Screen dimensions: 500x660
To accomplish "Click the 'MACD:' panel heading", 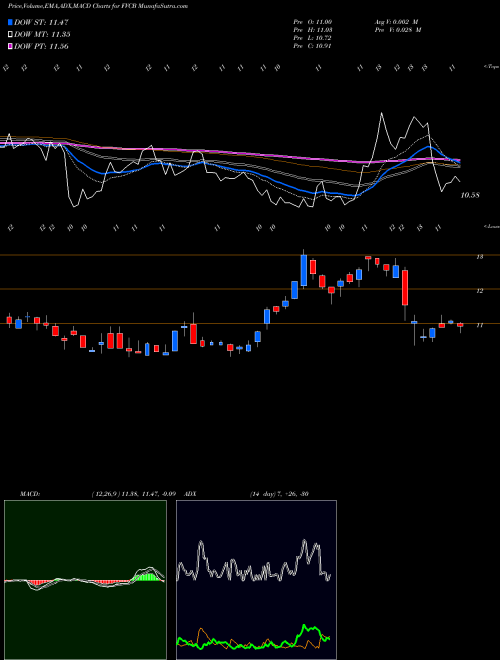I will [29, 494].
